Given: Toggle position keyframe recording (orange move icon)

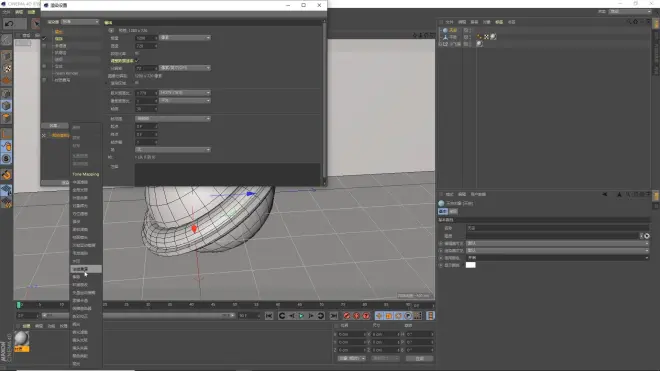Looking at the screenshot, I should point(379,316).
